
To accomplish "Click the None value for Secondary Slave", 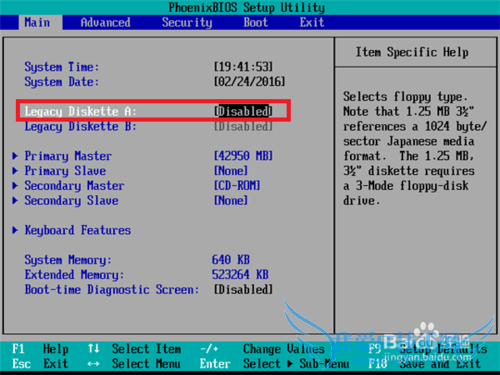I will click(x=231, y=201).
